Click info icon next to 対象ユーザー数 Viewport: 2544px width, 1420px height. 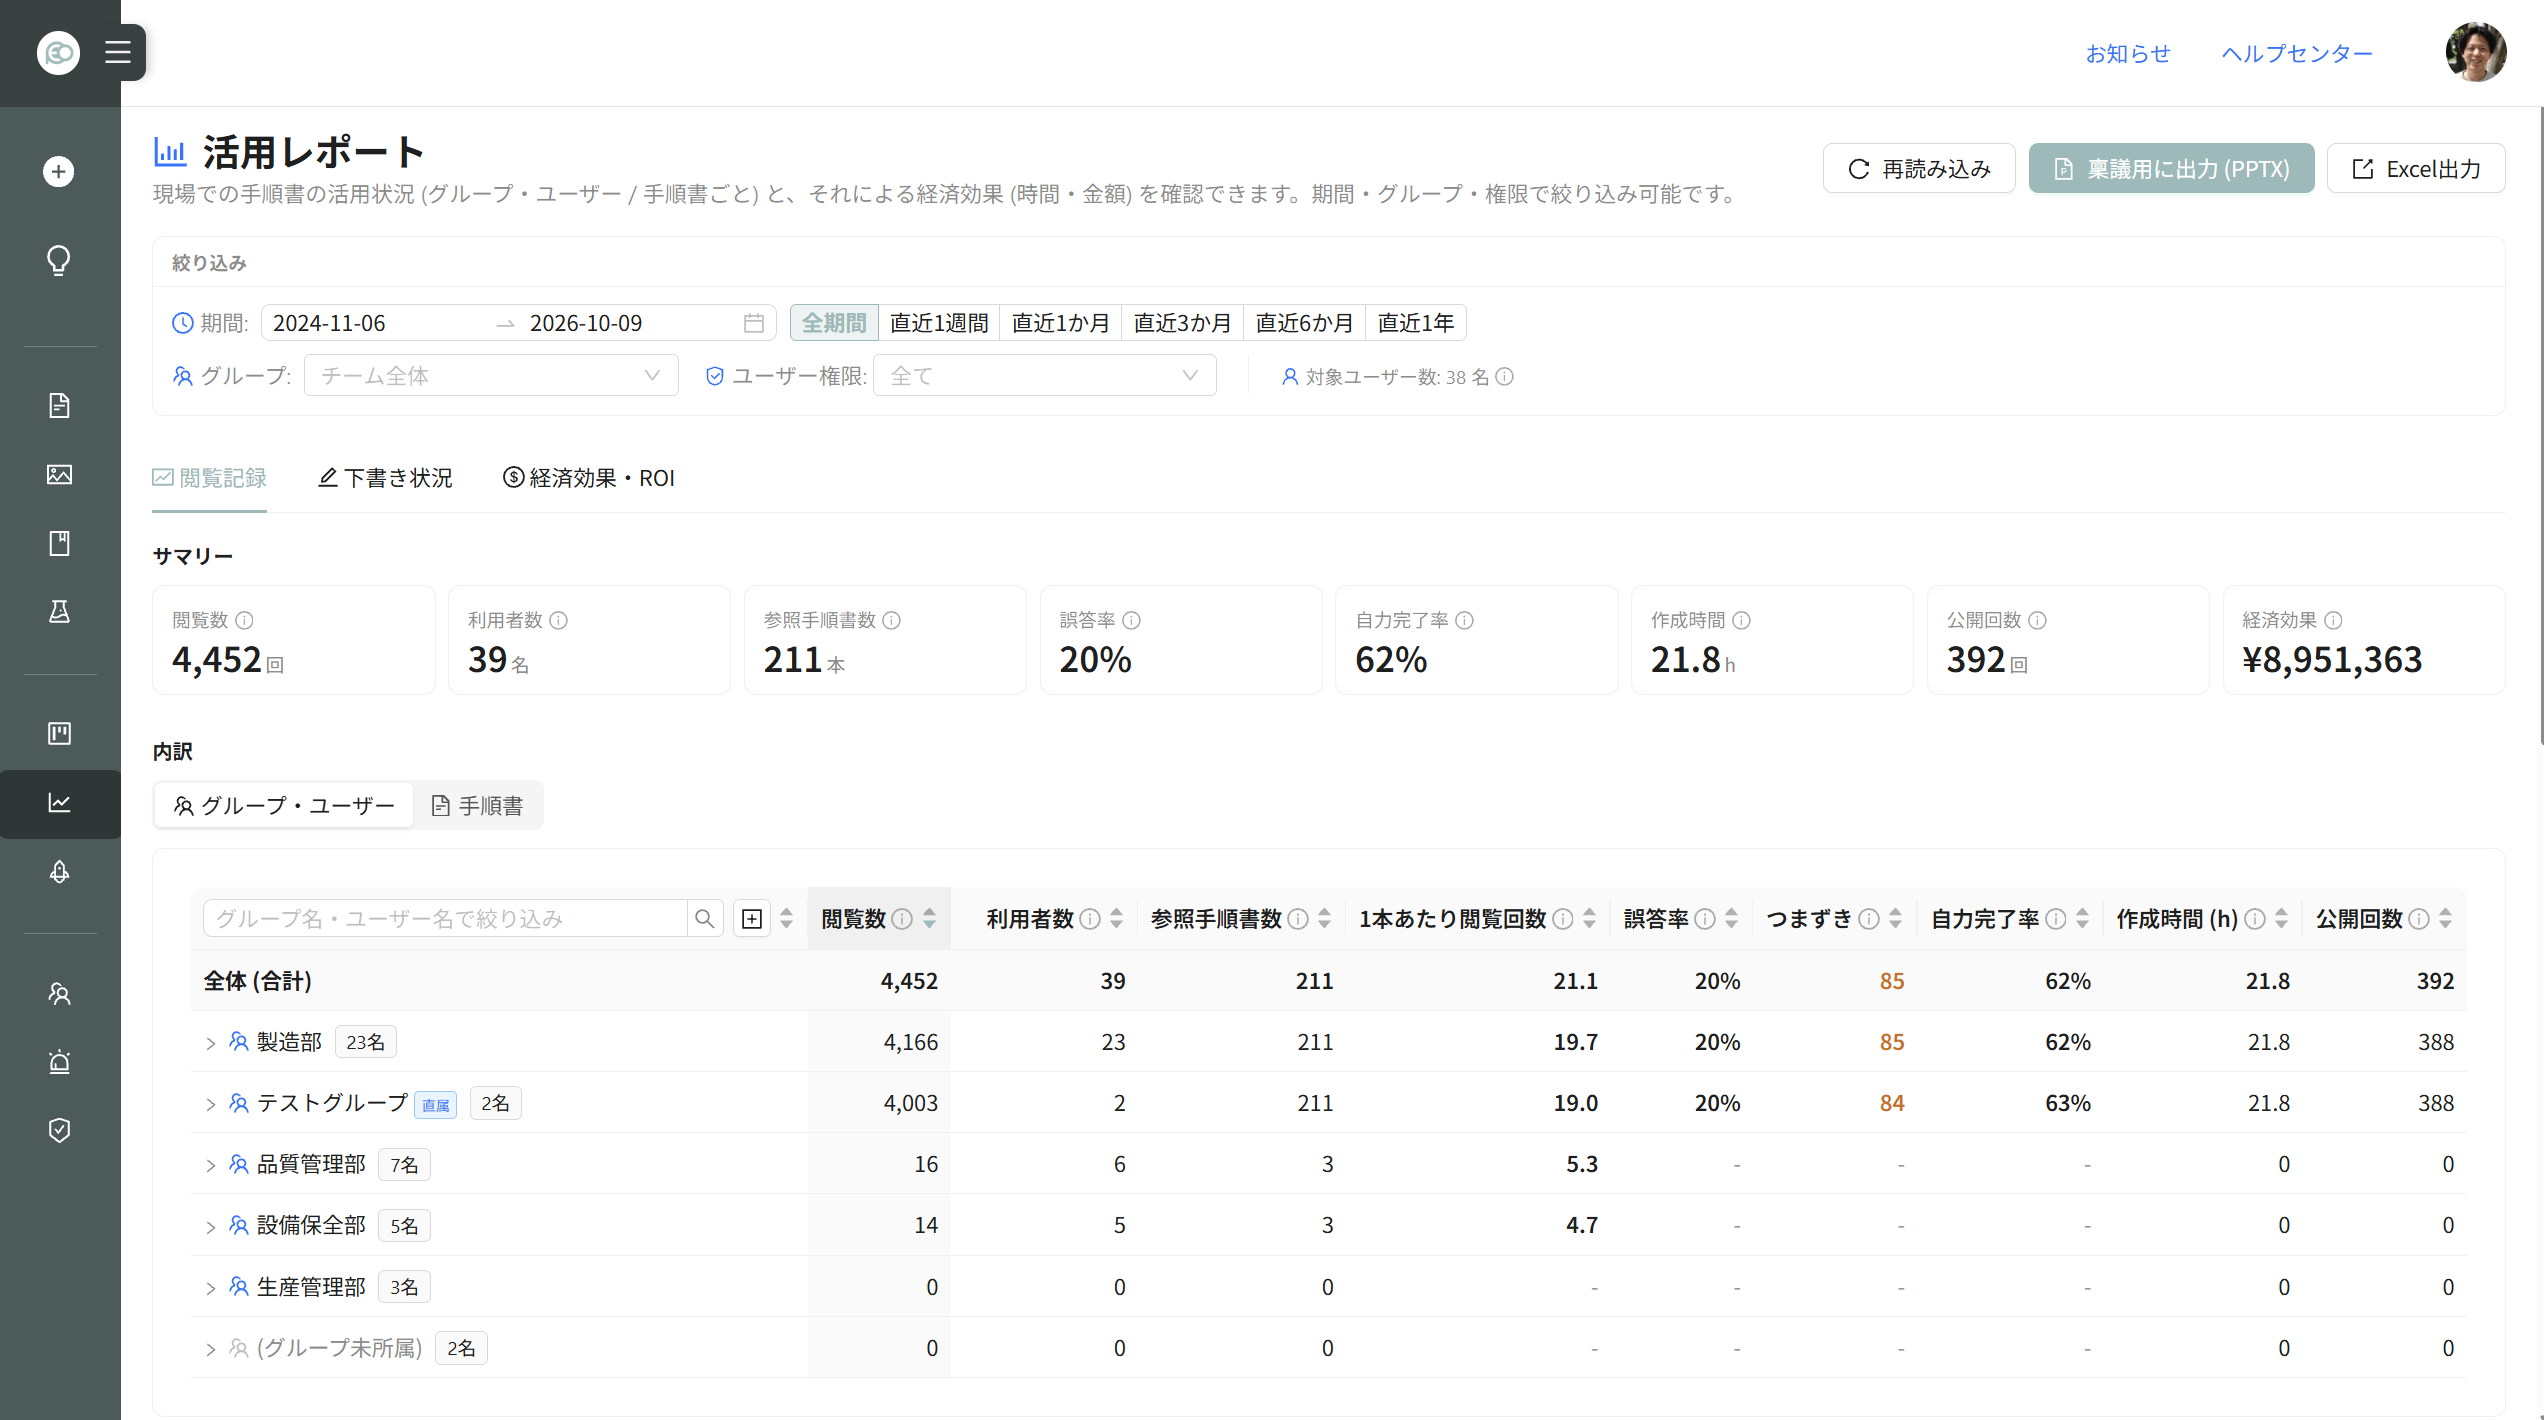(x=1504, y=377)
